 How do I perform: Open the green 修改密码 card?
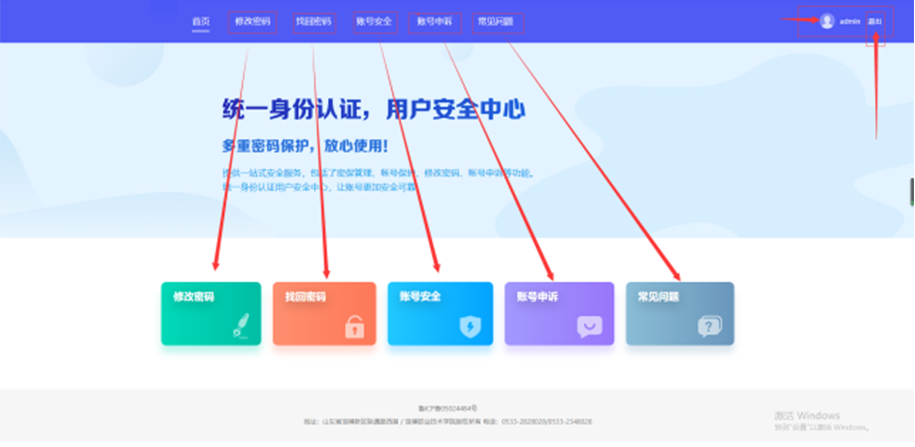pyautogui.click(x=211, y=313)
